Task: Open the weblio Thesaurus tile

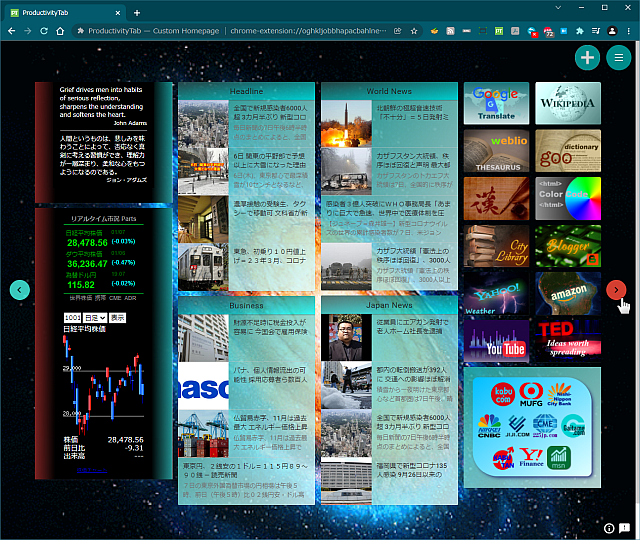Action: [496, 151]
